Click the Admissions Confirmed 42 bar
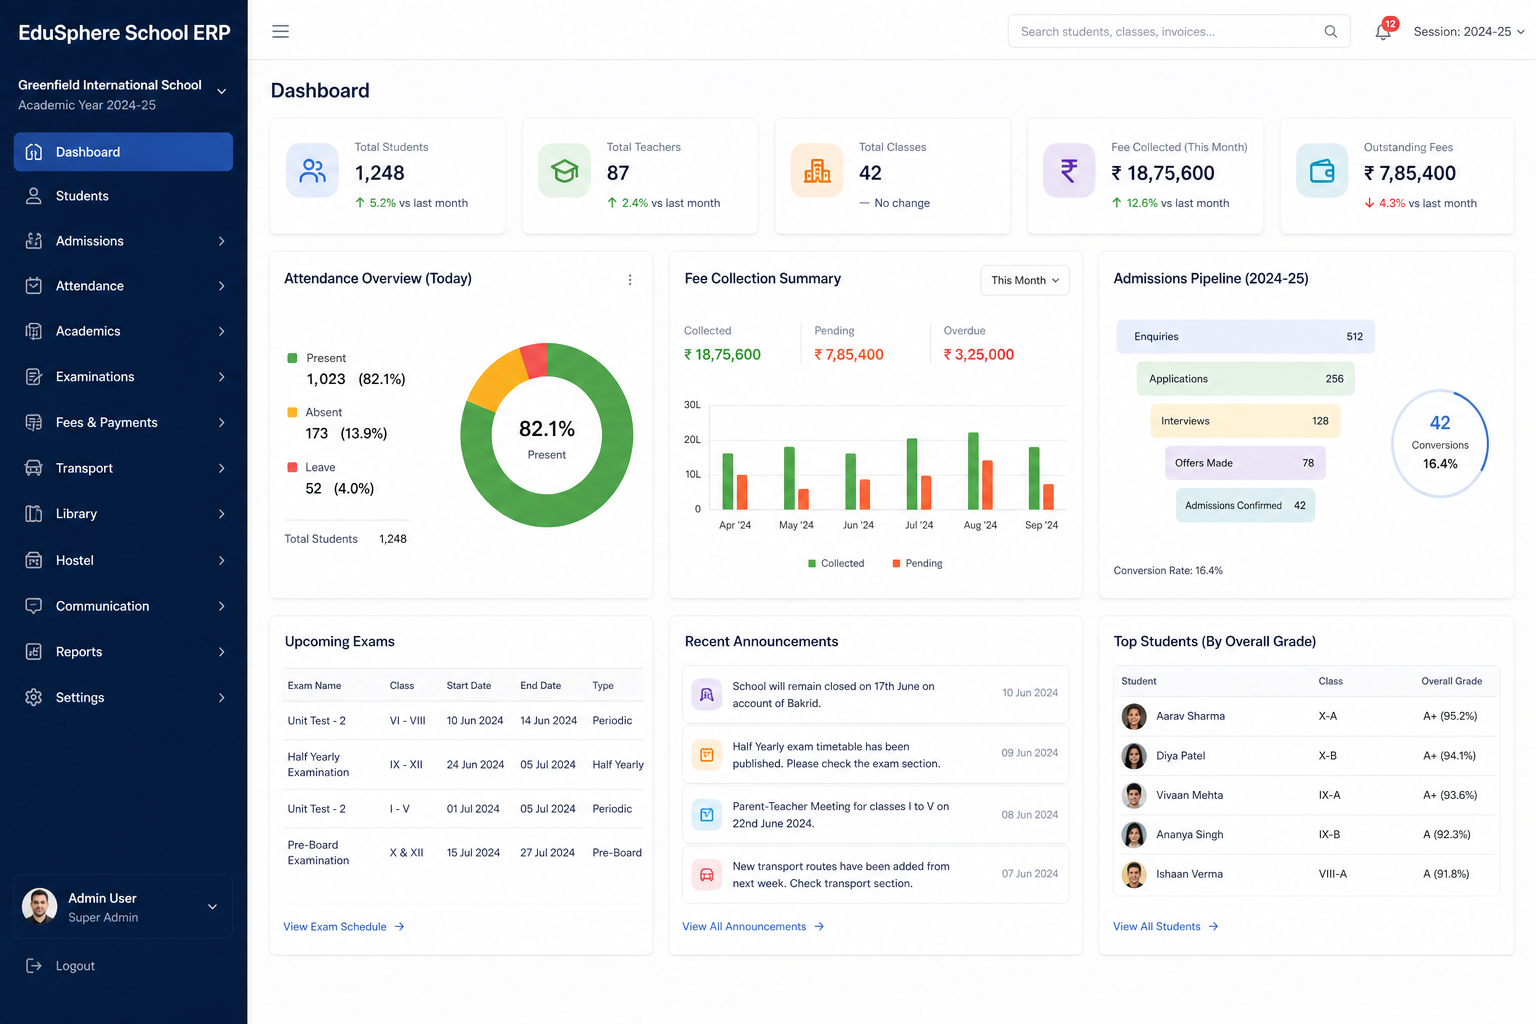The width and height of the screenshot is (1536, 1024). pyautogui.click(x=1245, y=505)
